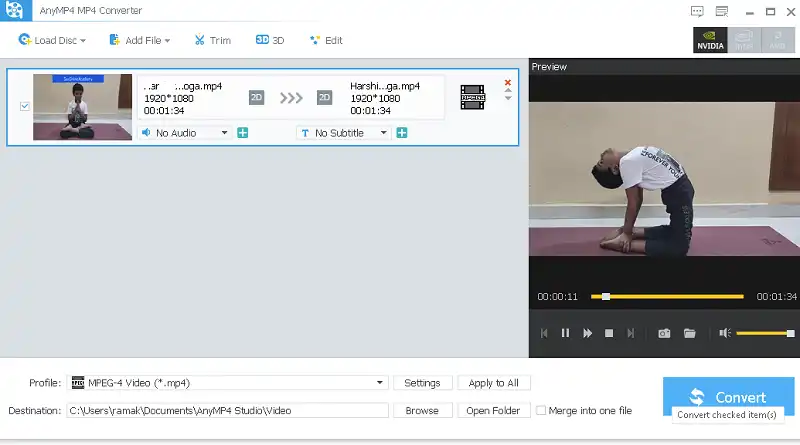Click the fast forward playback icon
Screen dimensions: 800x445
587,333
